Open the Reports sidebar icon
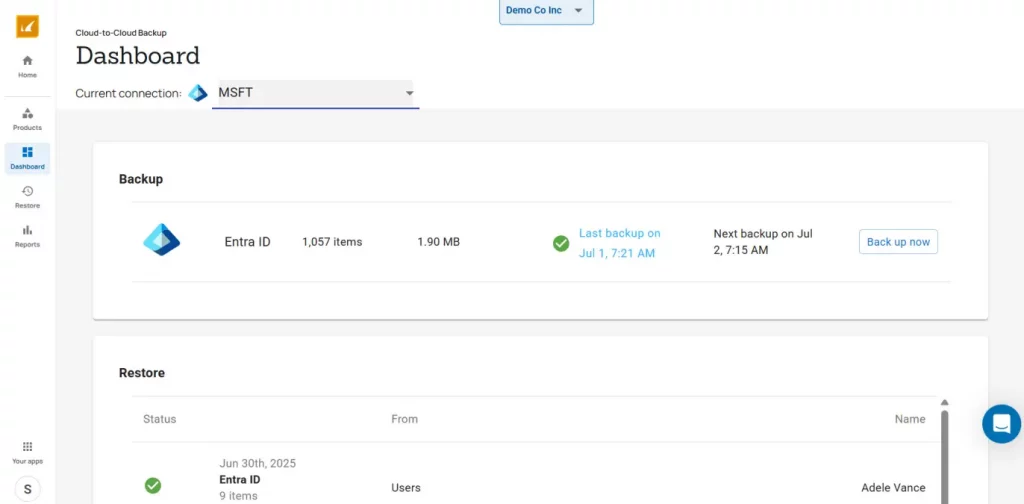The width and height of the screenshot is (1024, 504). 27,236
